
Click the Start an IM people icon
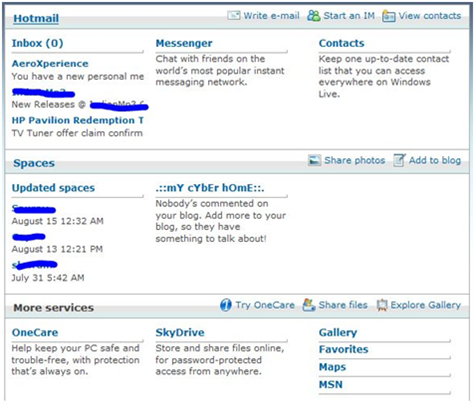point(313,15)
